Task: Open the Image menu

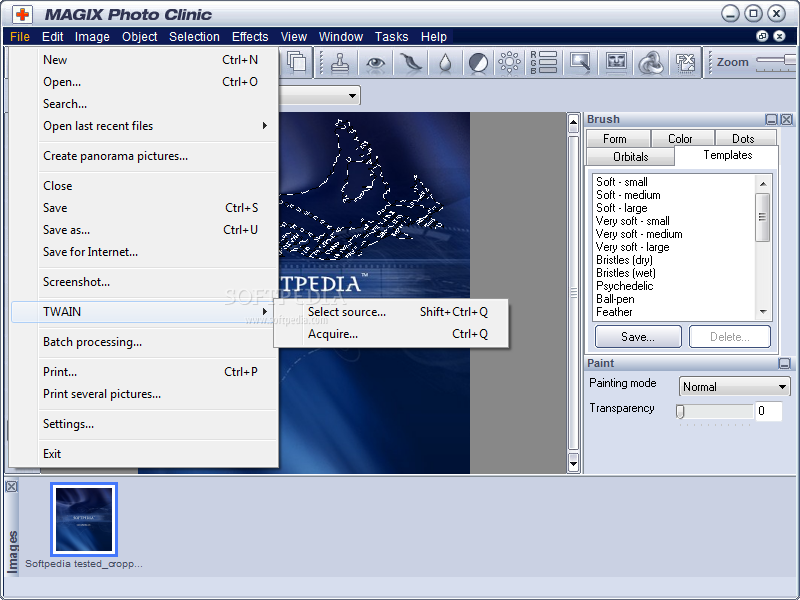Action: (92, 37)
